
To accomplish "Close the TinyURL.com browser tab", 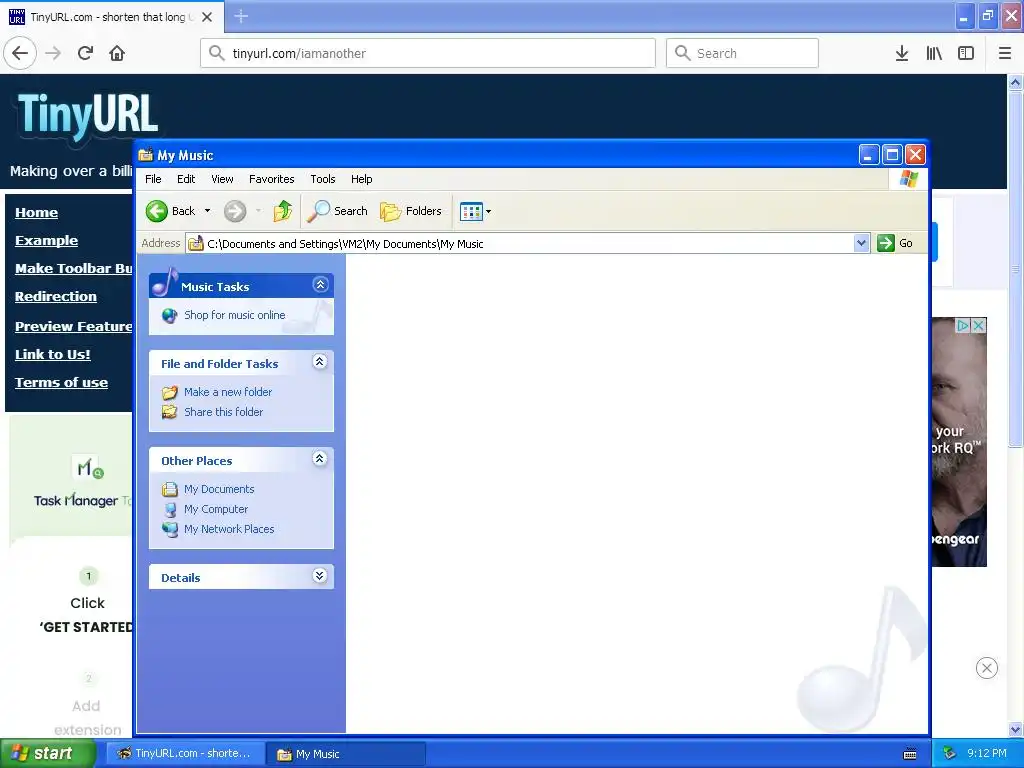I will tap(207, 17).
